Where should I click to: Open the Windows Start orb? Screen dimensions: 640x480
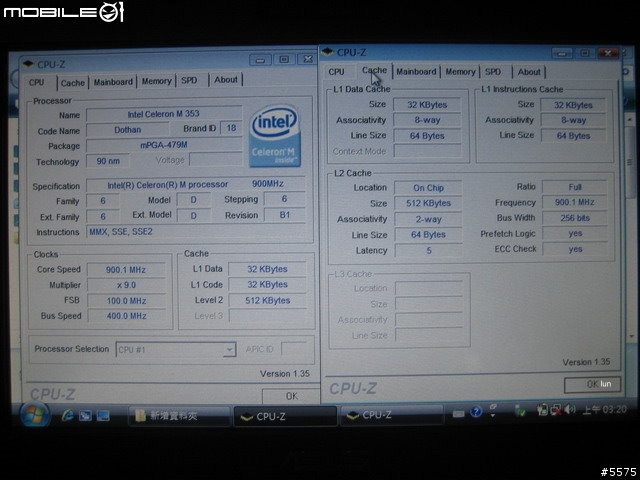point(35,415)
